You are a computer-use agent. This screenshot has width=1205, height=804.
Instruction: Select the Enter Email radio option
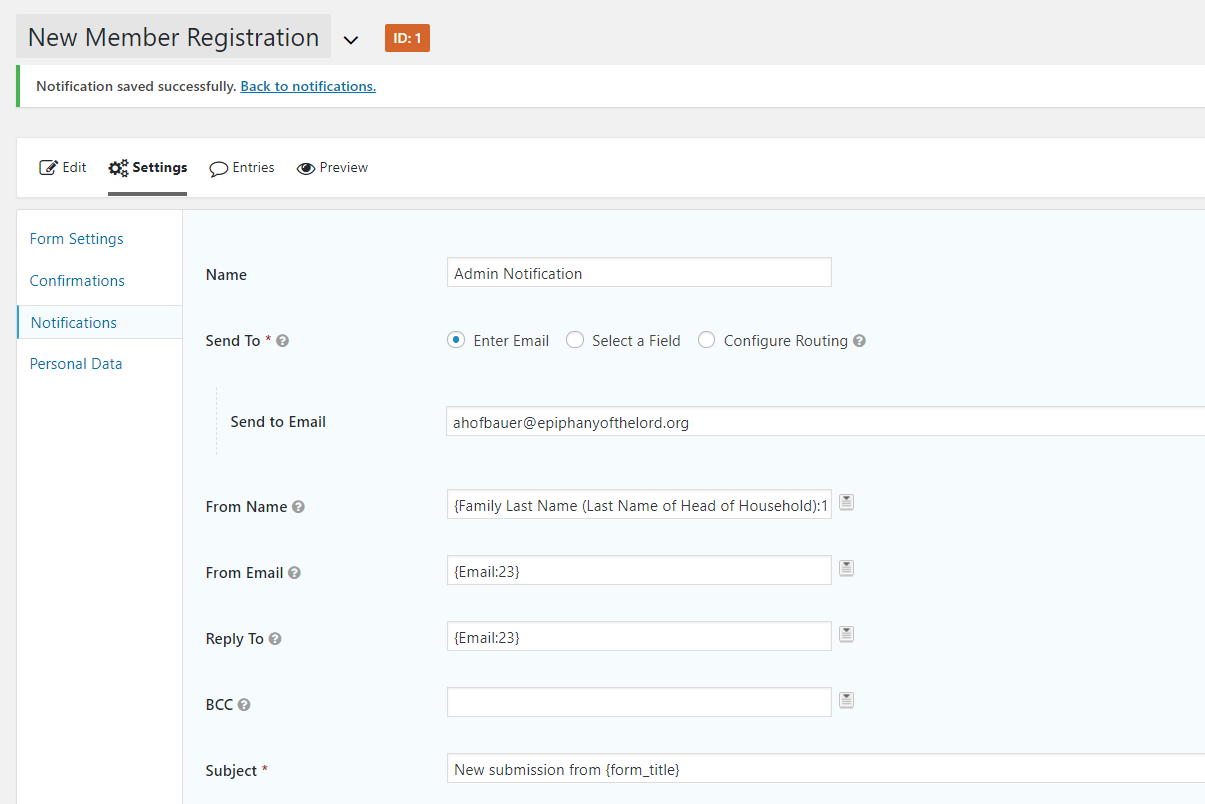coord(456,340)
